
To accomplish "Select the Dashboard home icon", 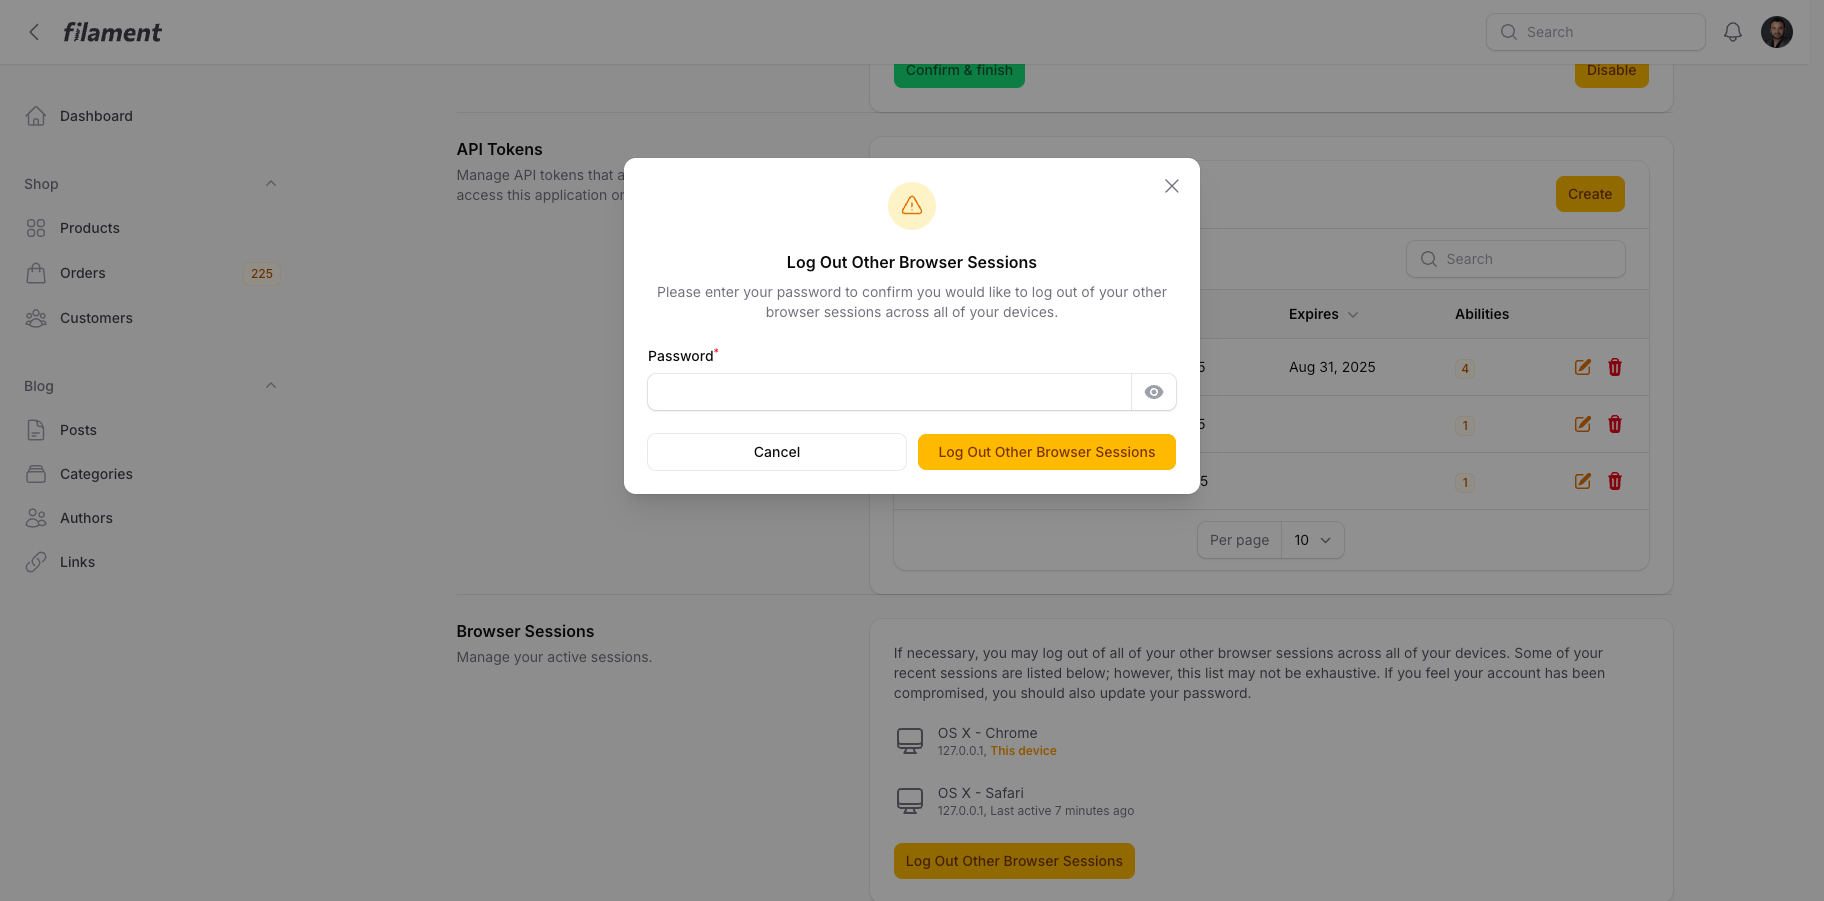I will 36,115.
